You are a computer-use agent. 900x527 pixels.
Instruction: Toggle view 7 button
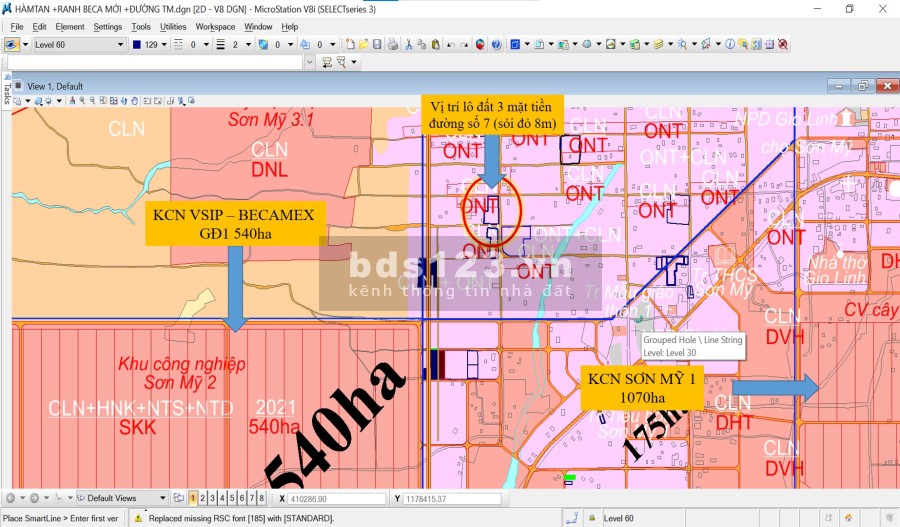pyautogui.click(x=251, y=498)
